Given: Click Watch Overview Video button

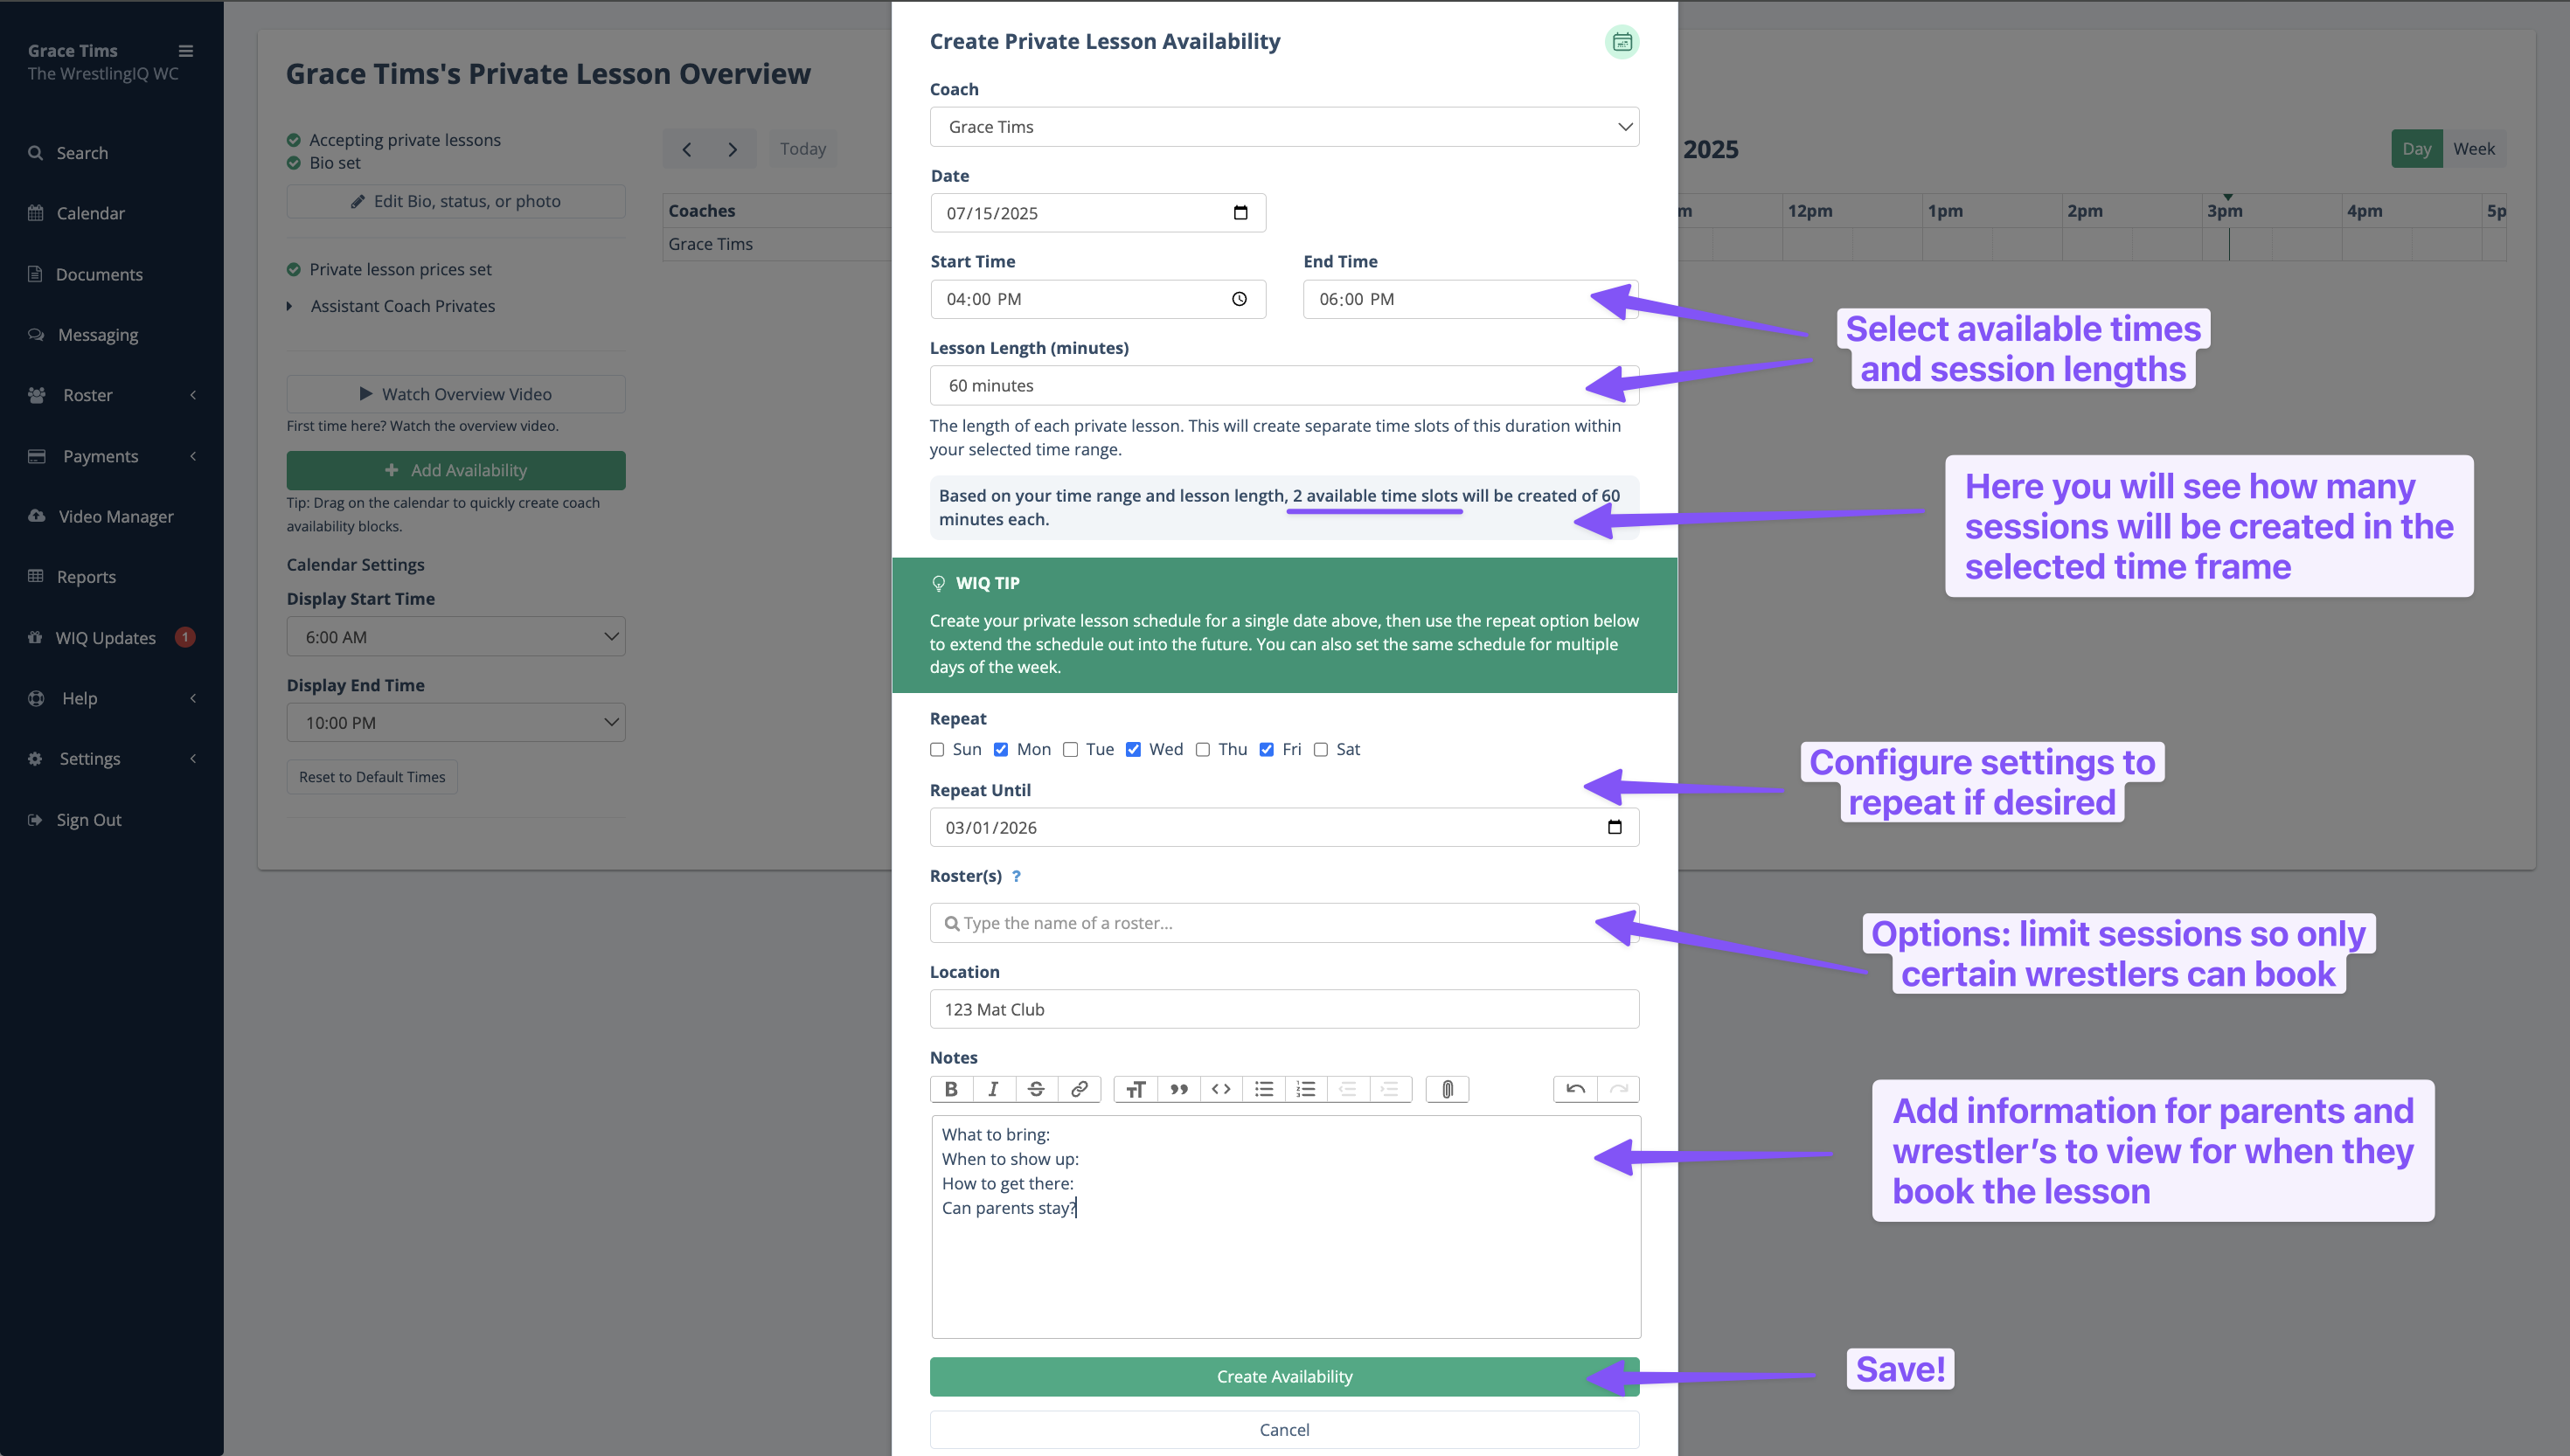Looking at the screenshot, I should coord(456,394).
